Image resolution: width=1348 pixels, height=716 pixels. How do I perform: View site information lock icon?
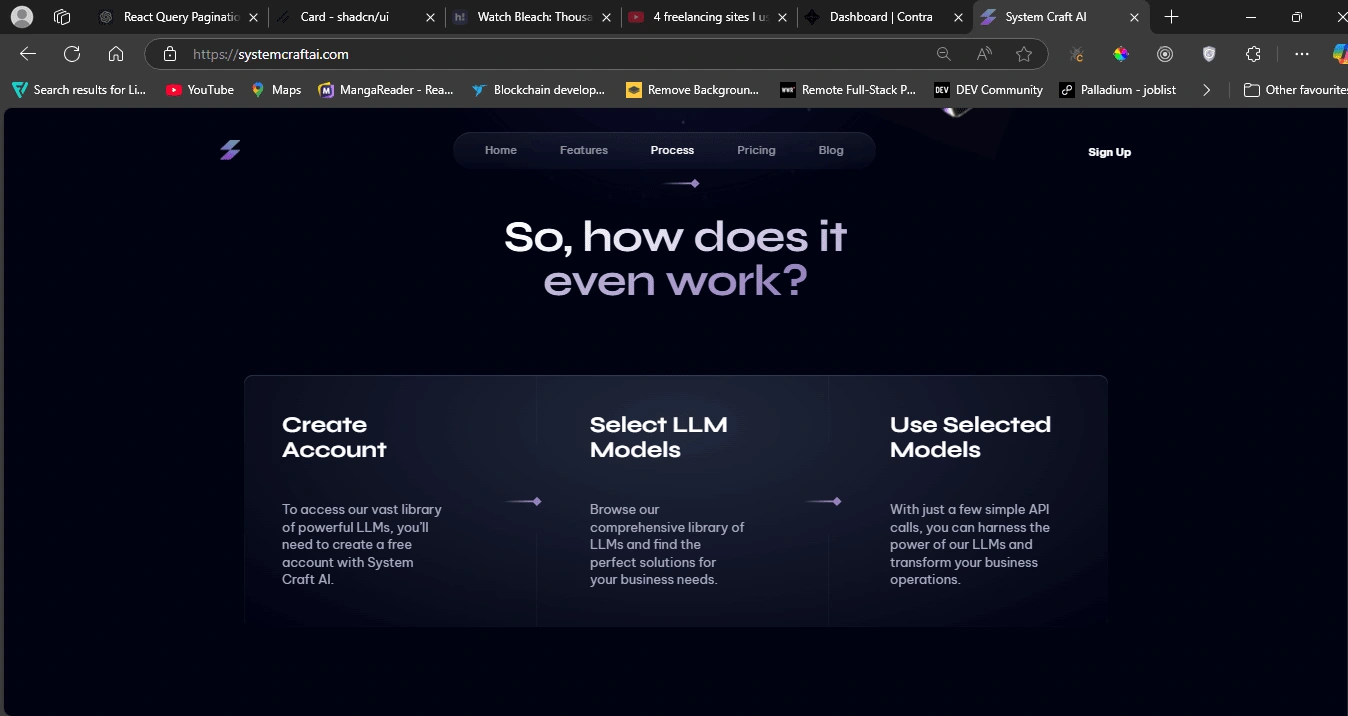point(170,54)
